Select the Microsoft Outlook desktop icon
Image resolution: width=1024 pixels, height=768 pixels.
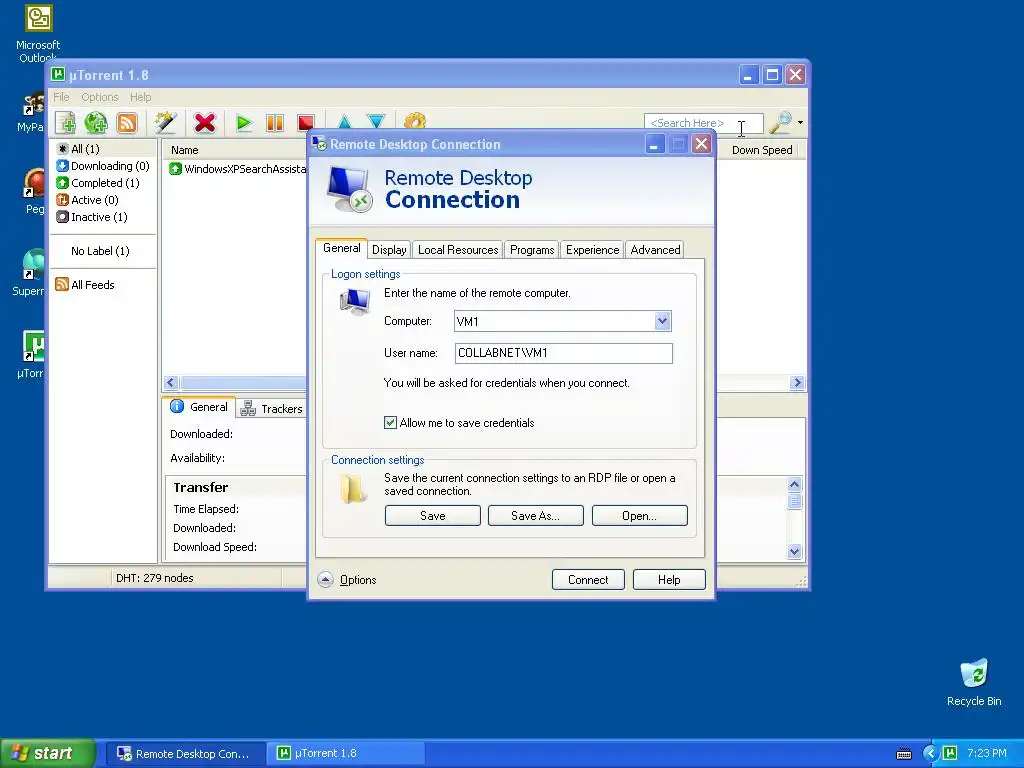click(38, 33)
